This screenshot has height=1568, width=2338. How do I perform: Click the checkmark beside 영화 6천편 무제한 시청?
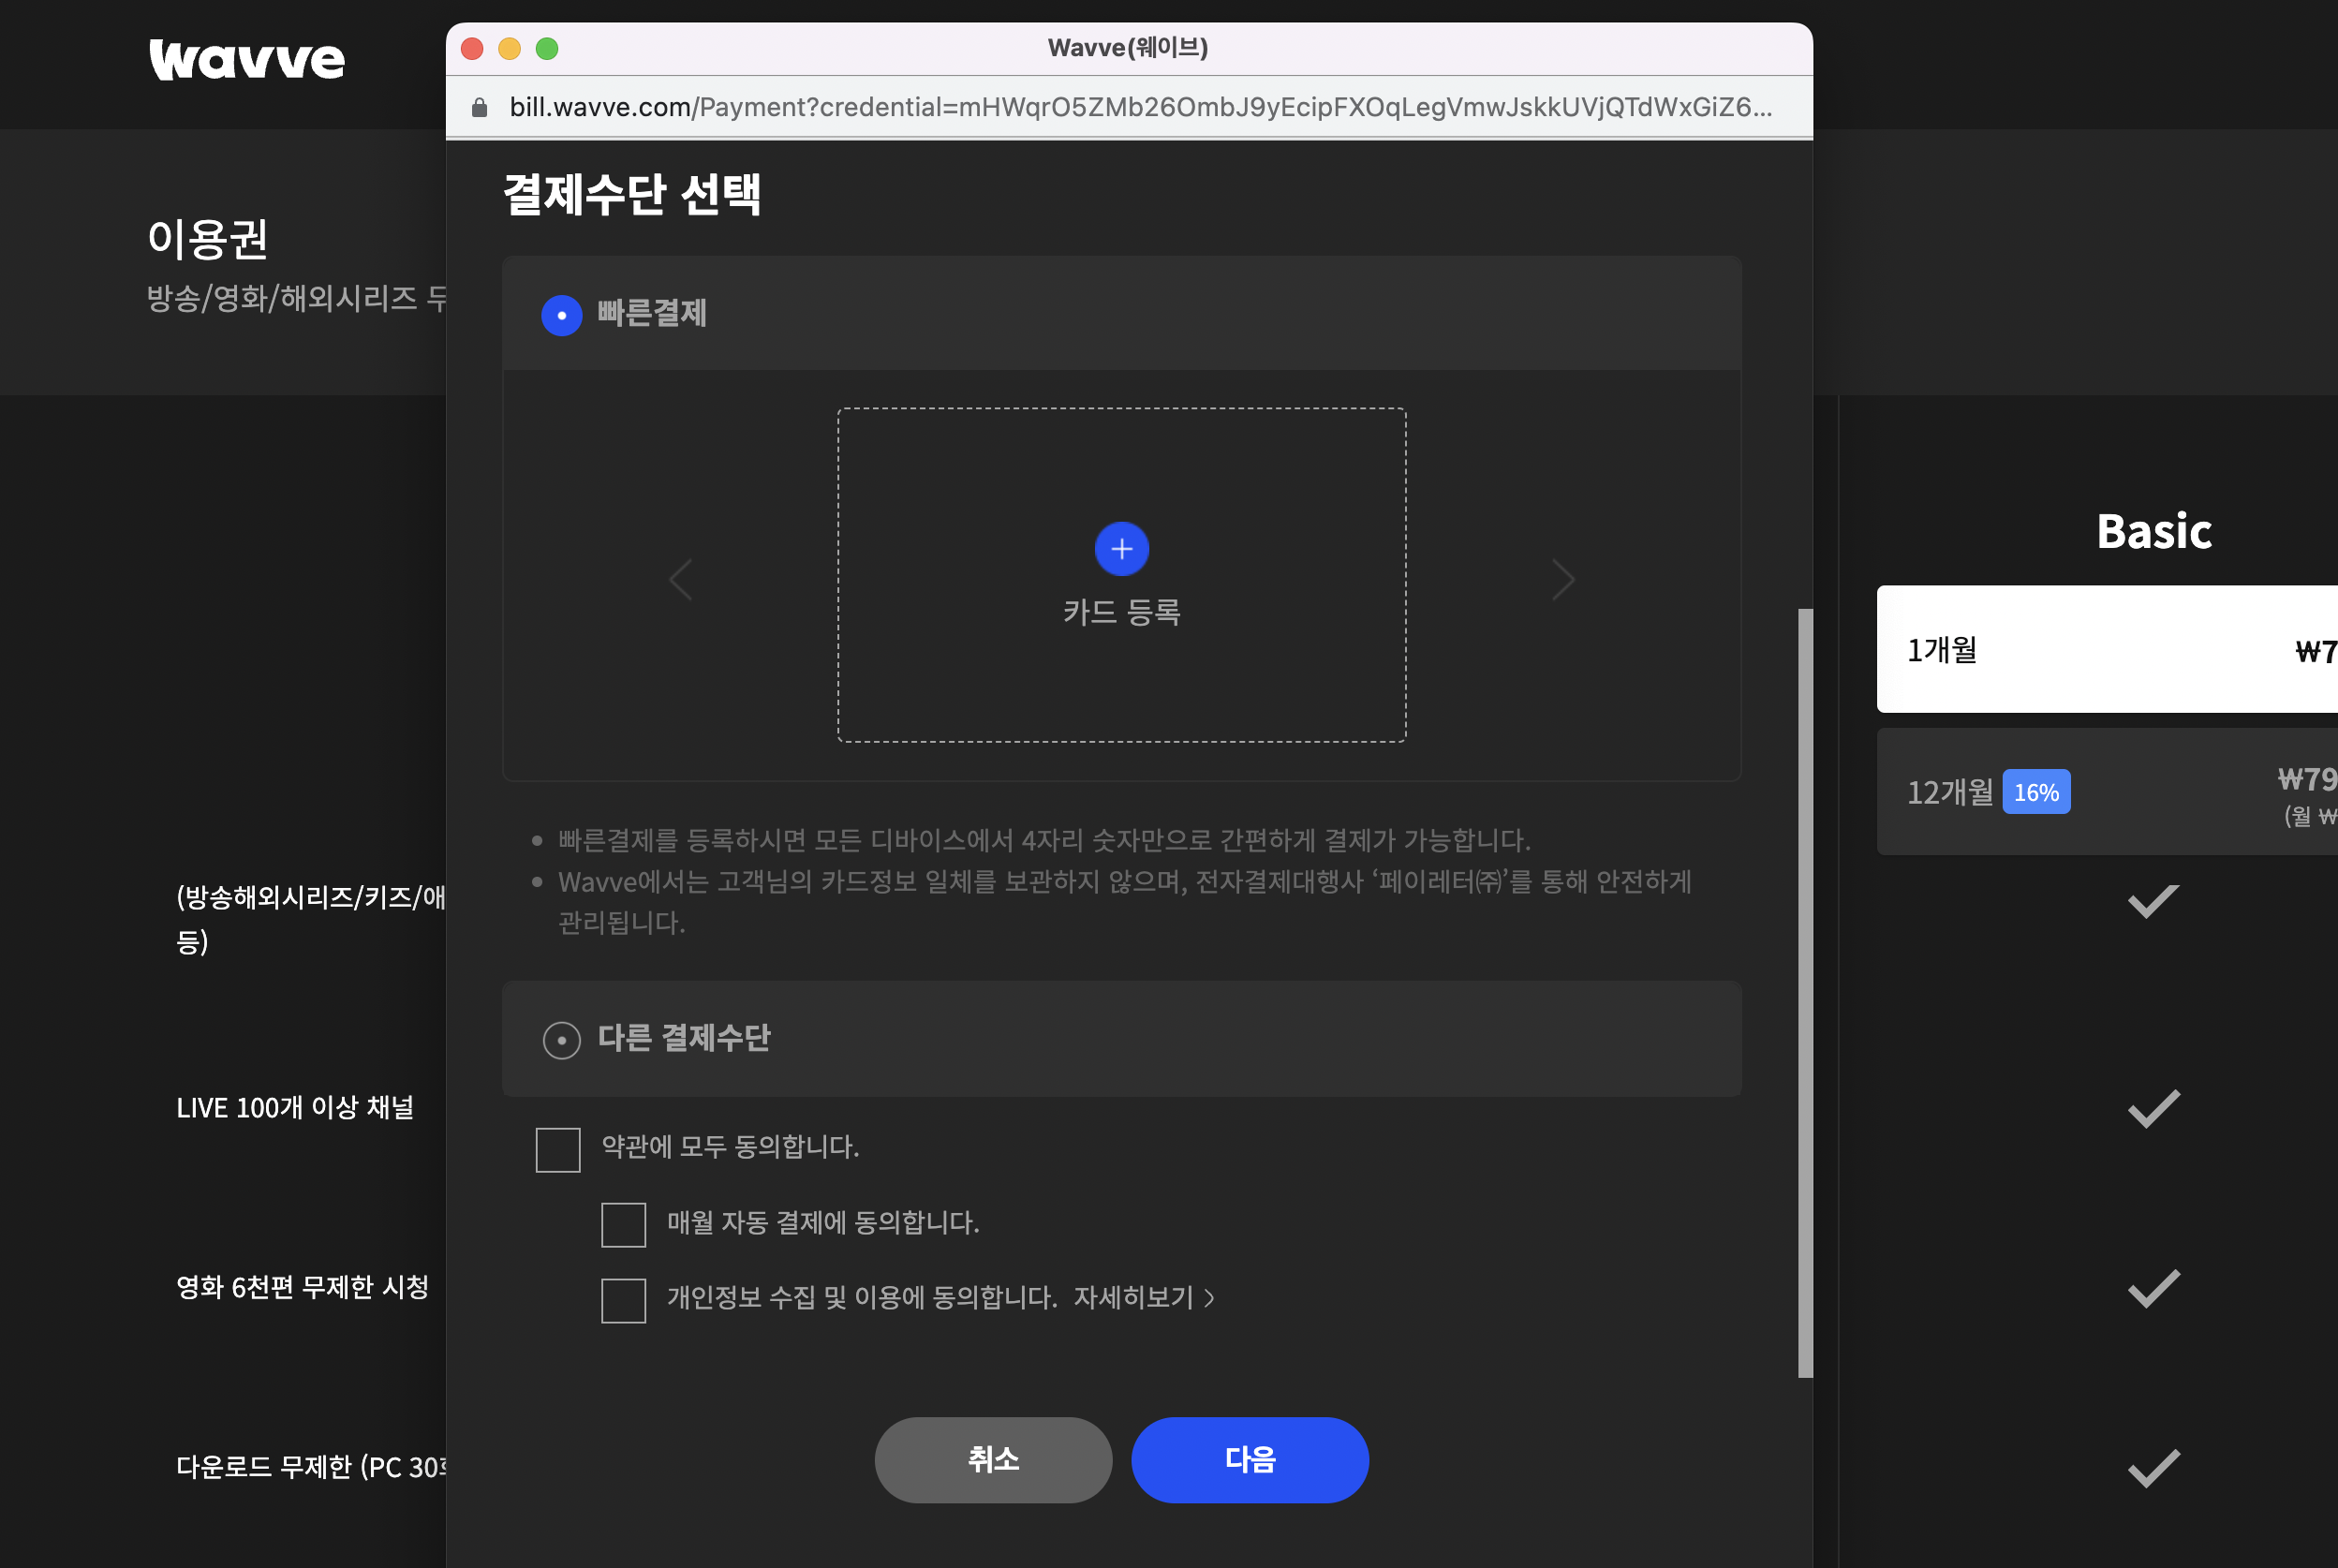(x=2152, y=1289)
